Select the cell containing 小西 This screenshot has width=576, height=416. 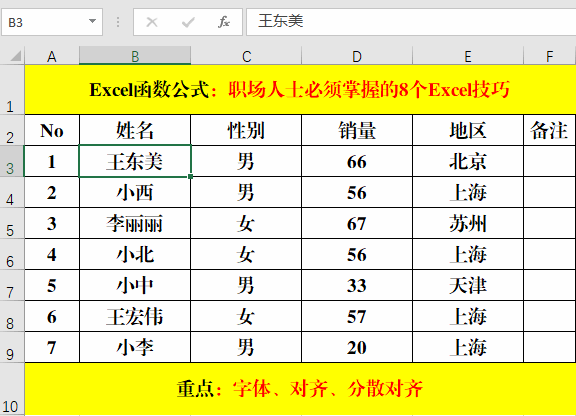[135, 192]
